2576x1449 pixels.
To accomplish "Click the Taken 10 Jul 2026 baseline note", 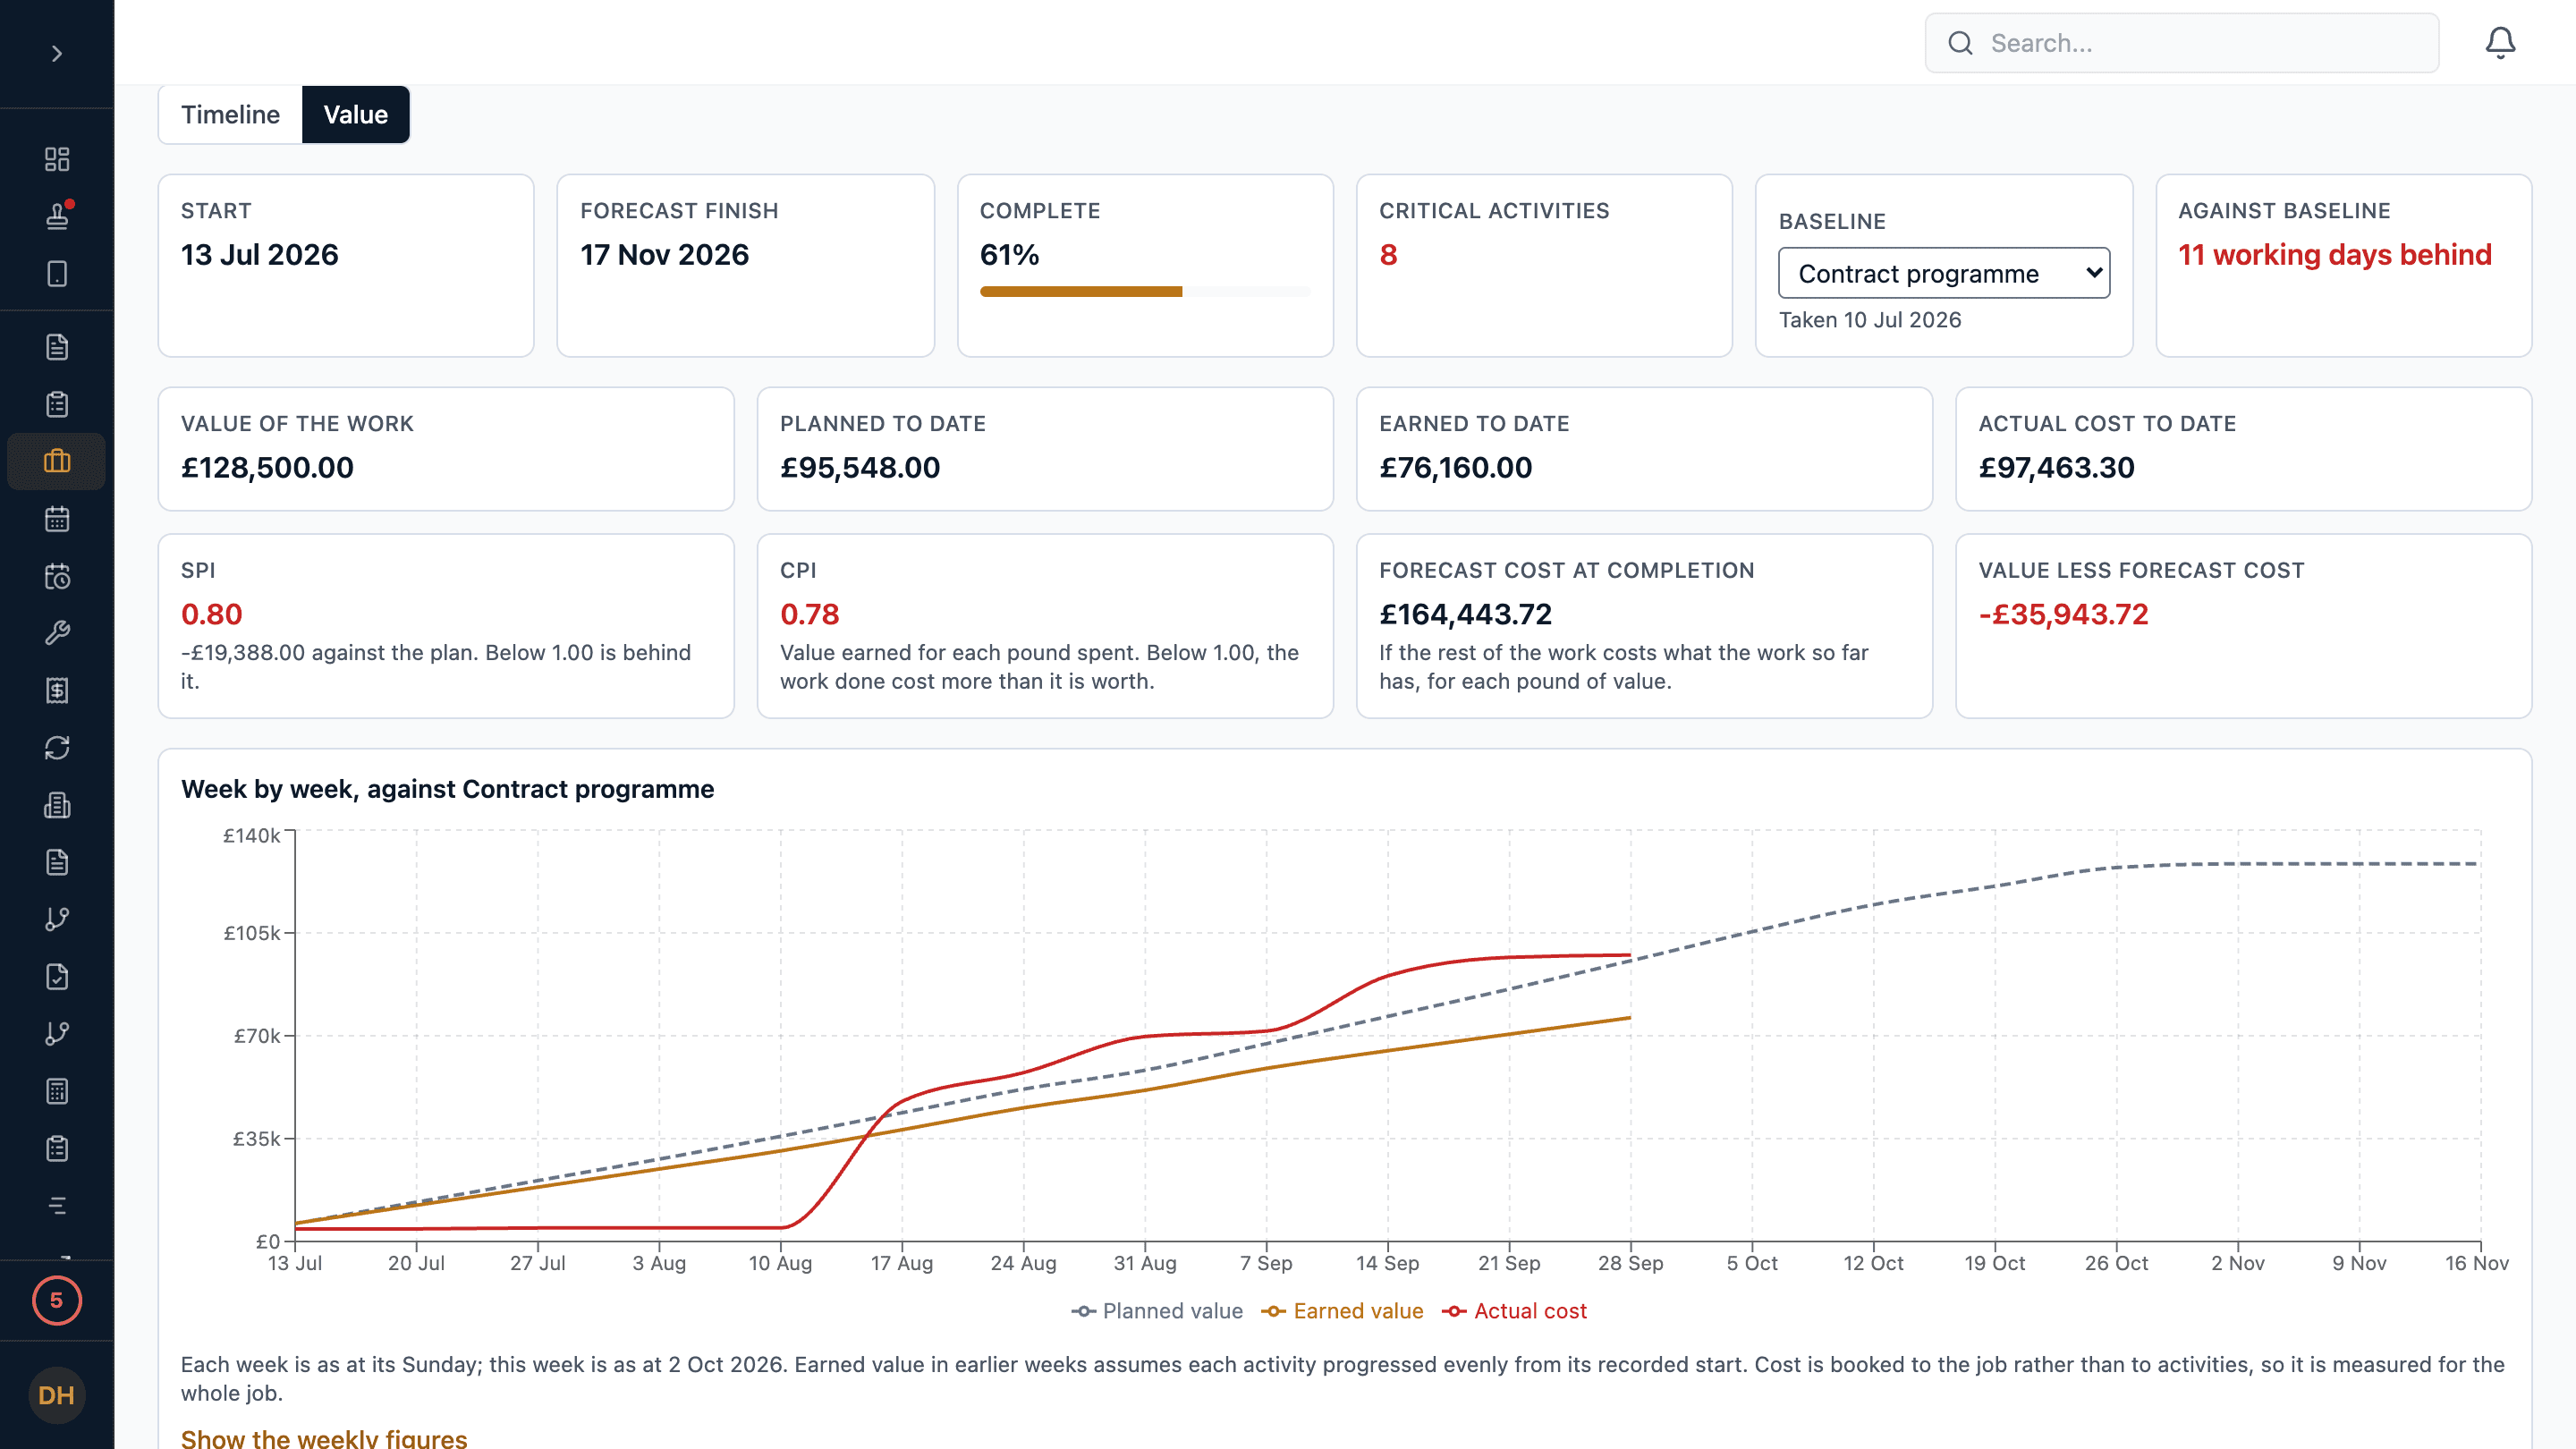I will point(1870,320).
